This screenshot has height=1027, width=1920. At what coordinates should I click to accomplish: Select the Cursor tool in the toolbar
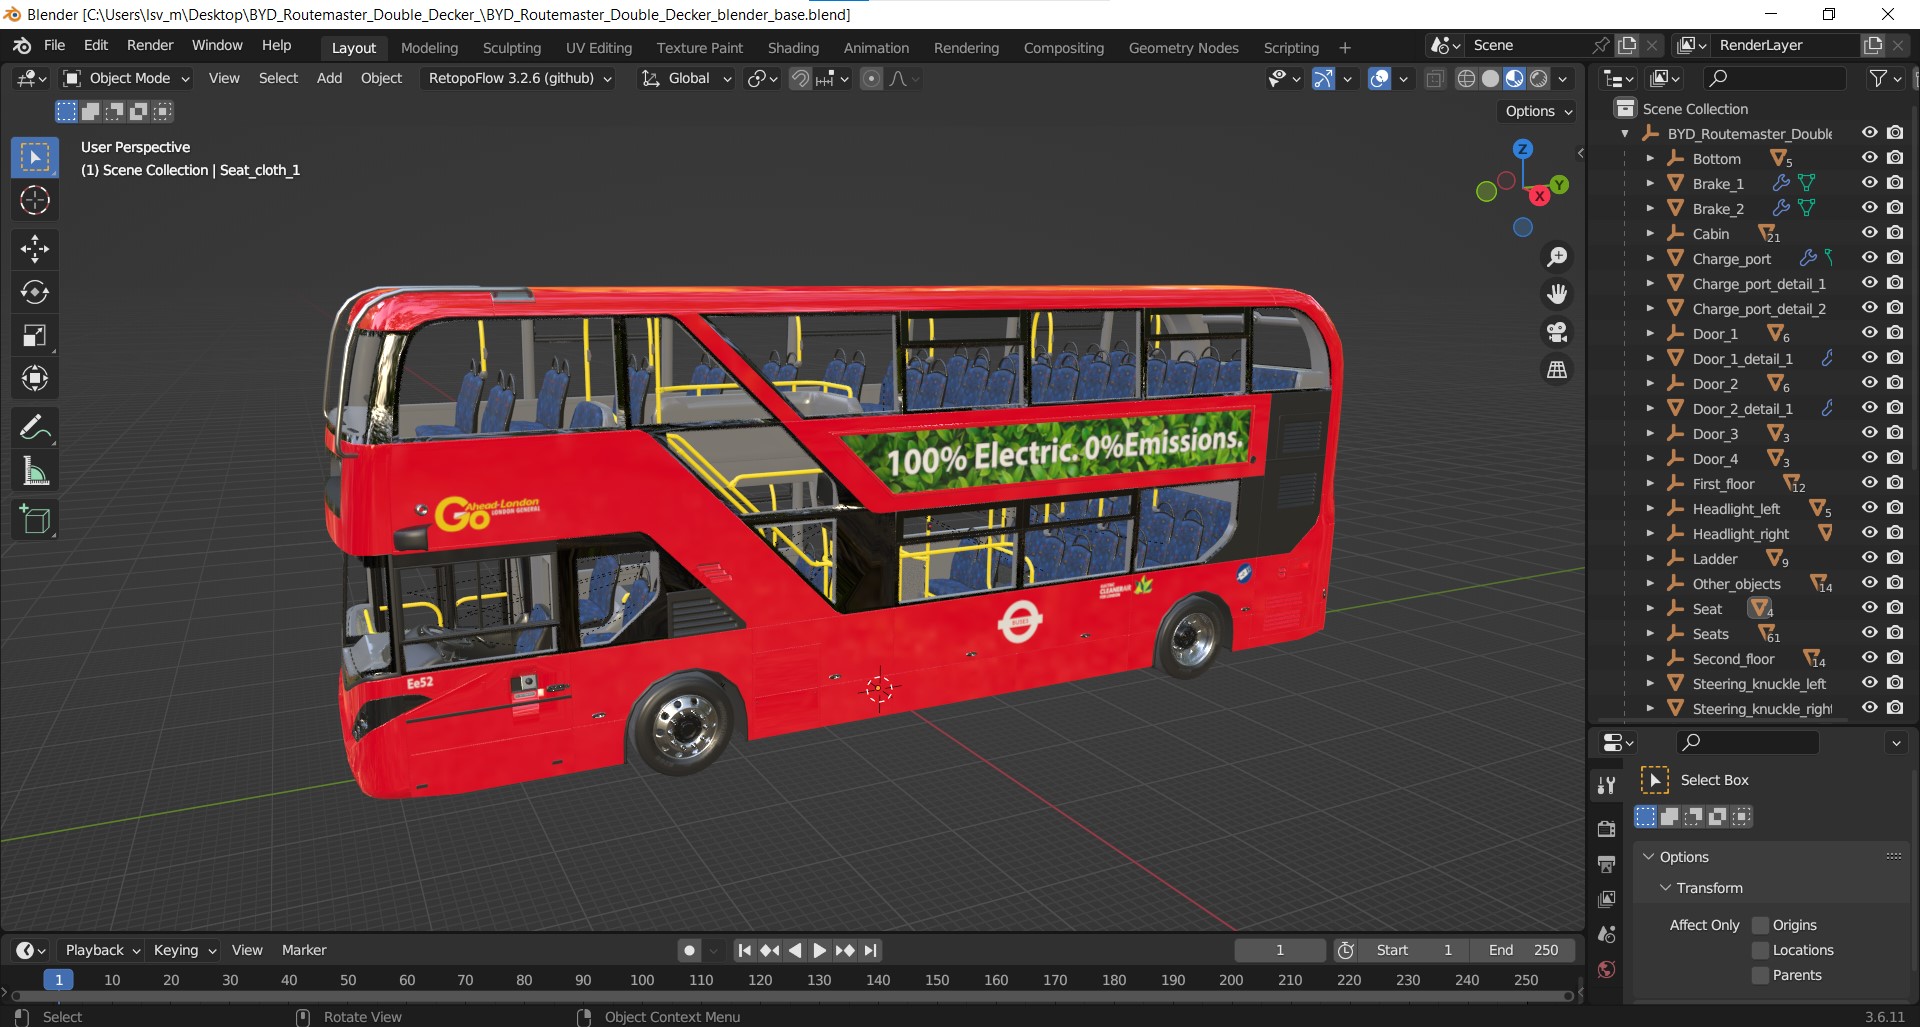35,201
